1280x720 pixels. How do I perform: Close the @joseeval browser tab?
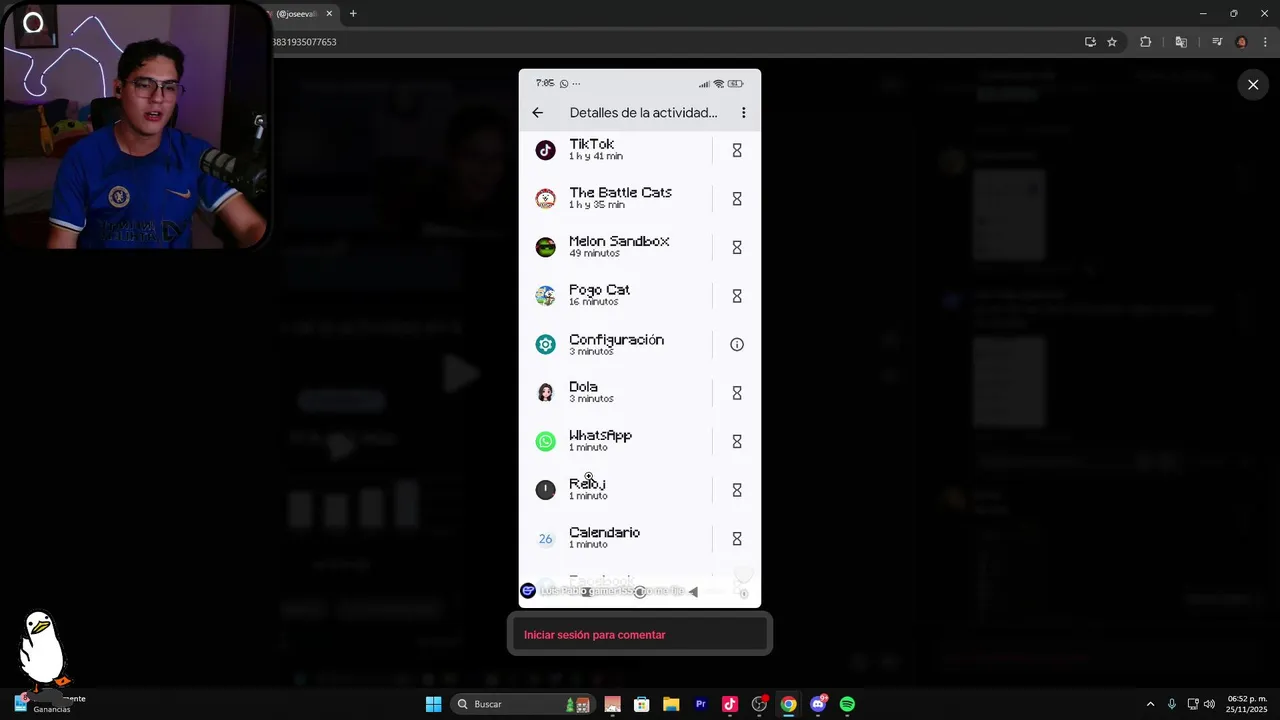[x=327, y=14]
